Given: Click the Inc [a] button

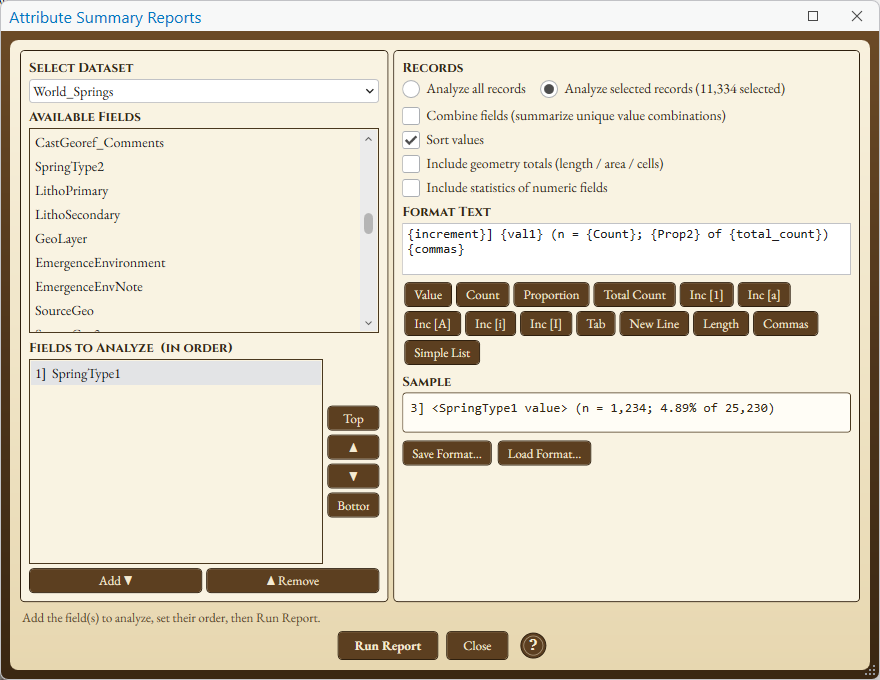Looking at the screenshot, I should pyautogui.click(x=764, y=295).
